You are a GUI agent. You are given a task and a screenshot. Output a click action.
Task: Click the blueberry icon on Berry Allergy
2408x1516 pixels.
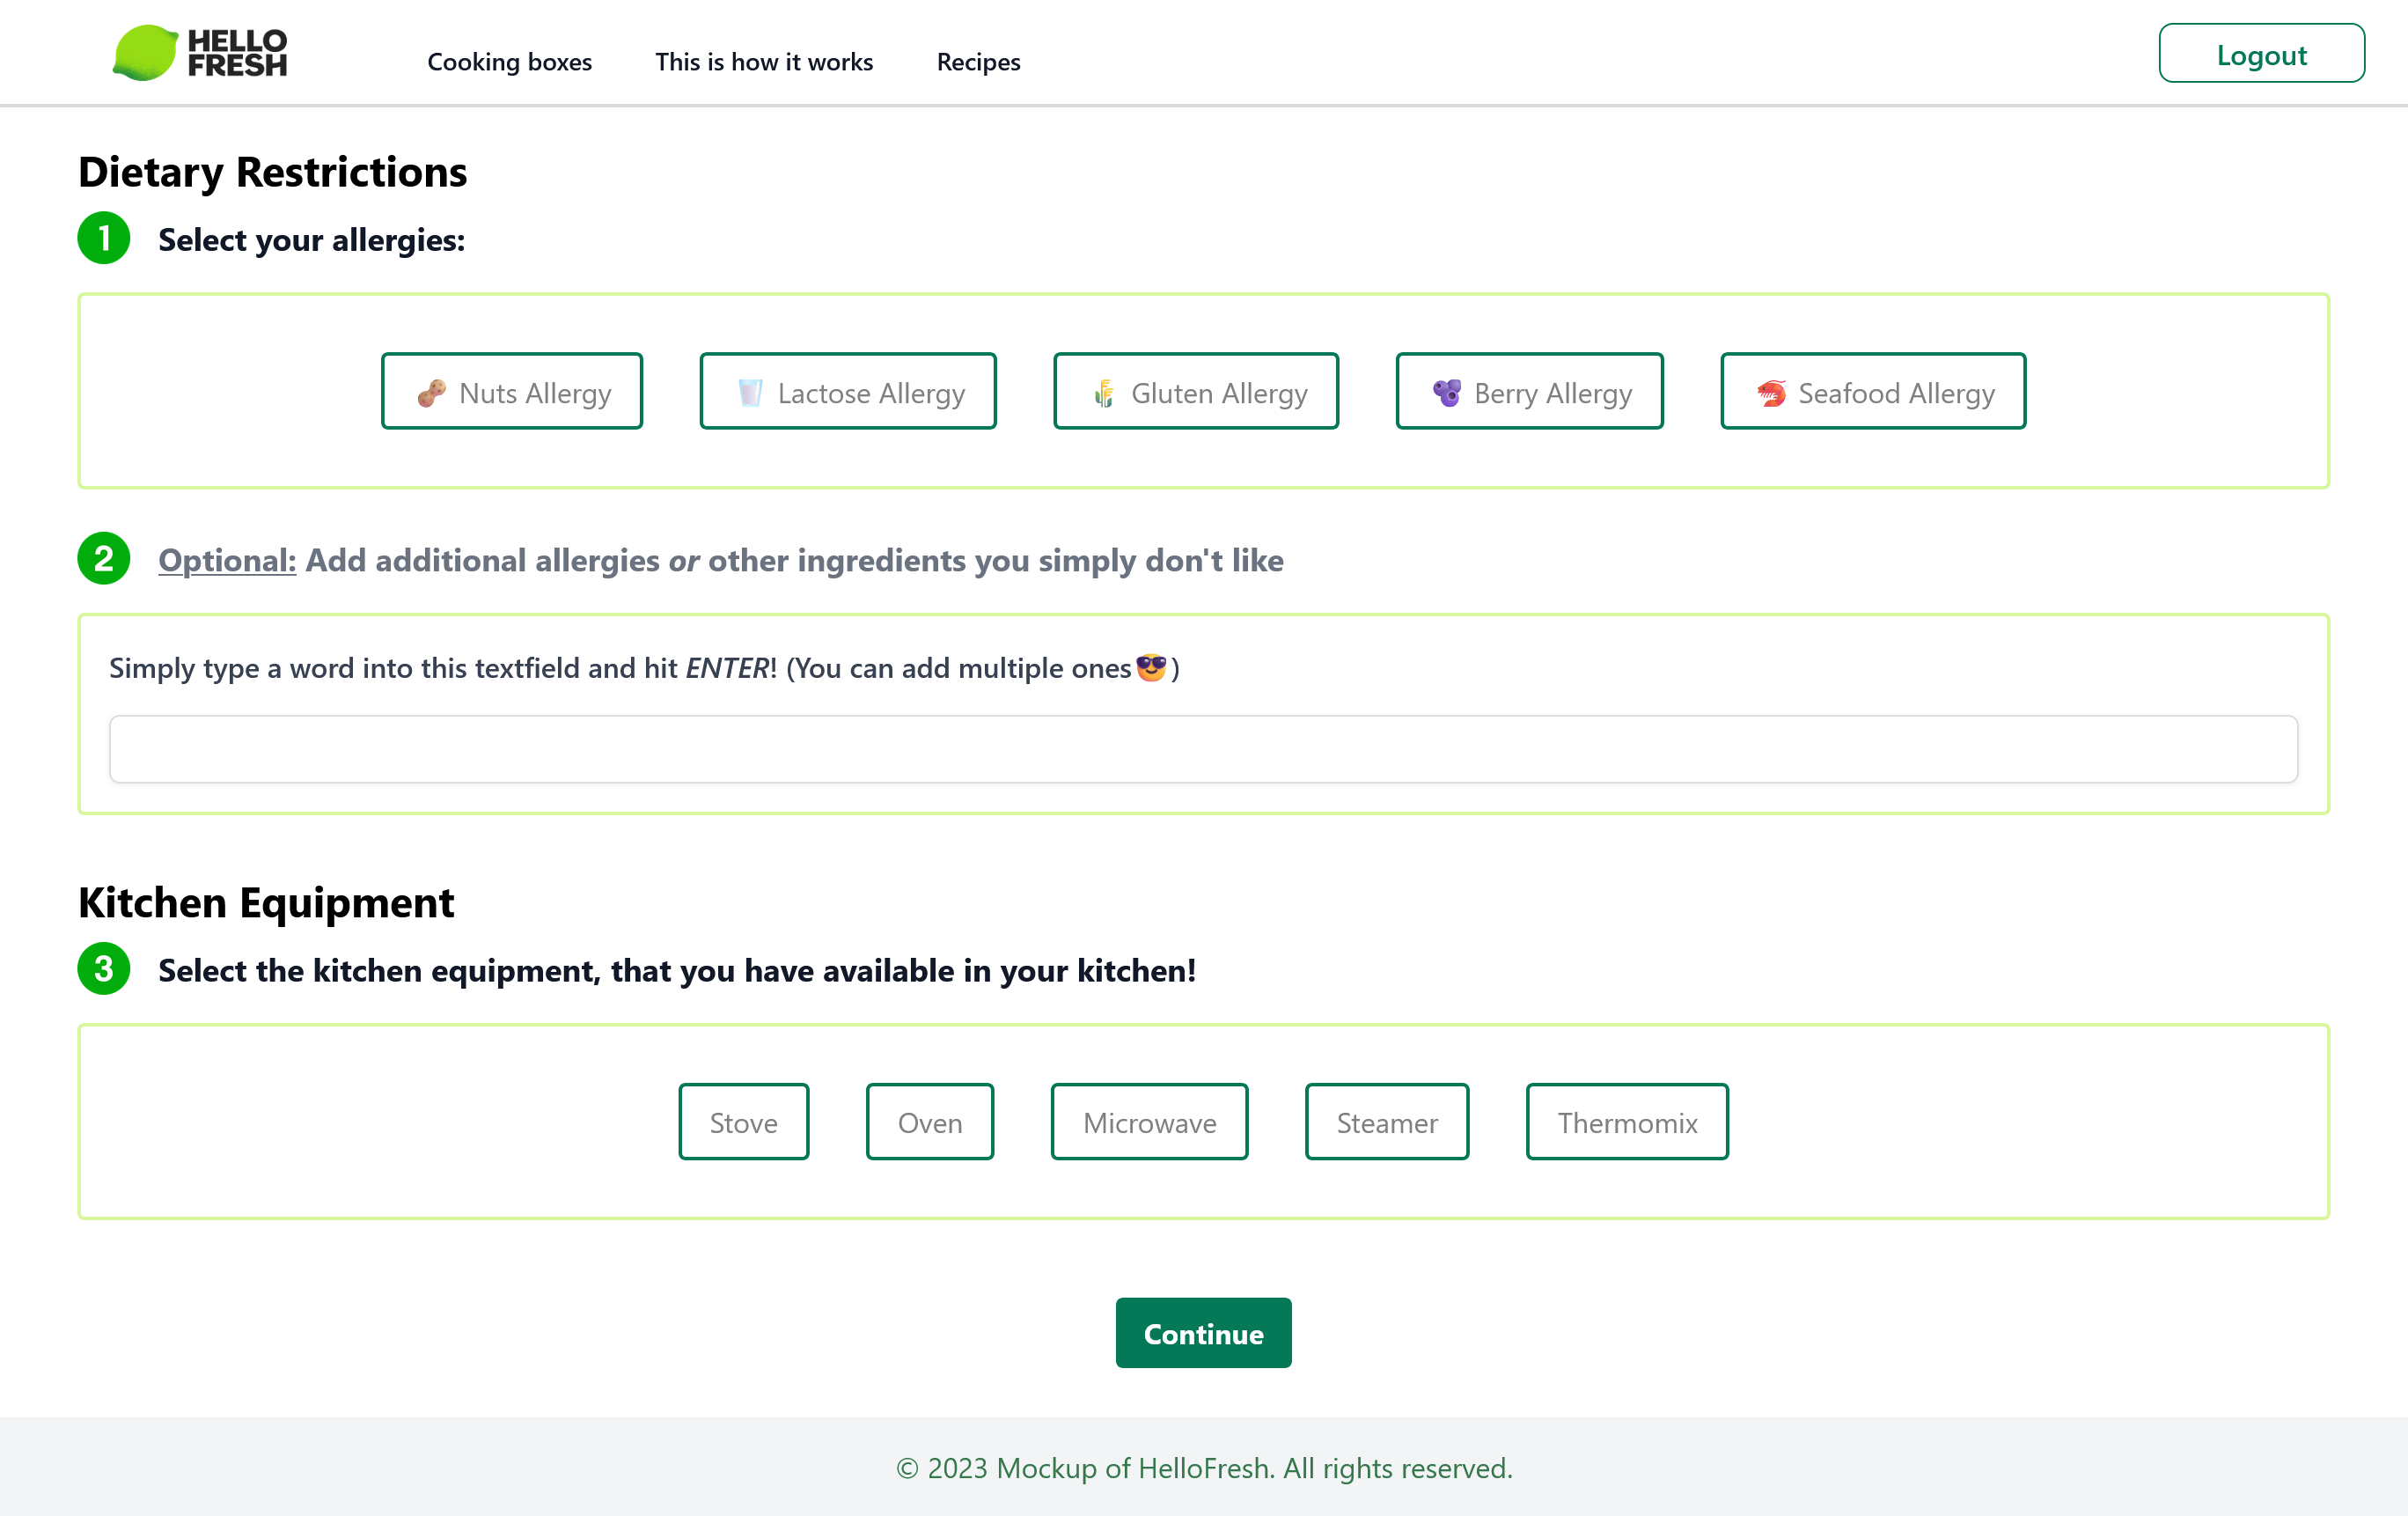[1446, 393]
